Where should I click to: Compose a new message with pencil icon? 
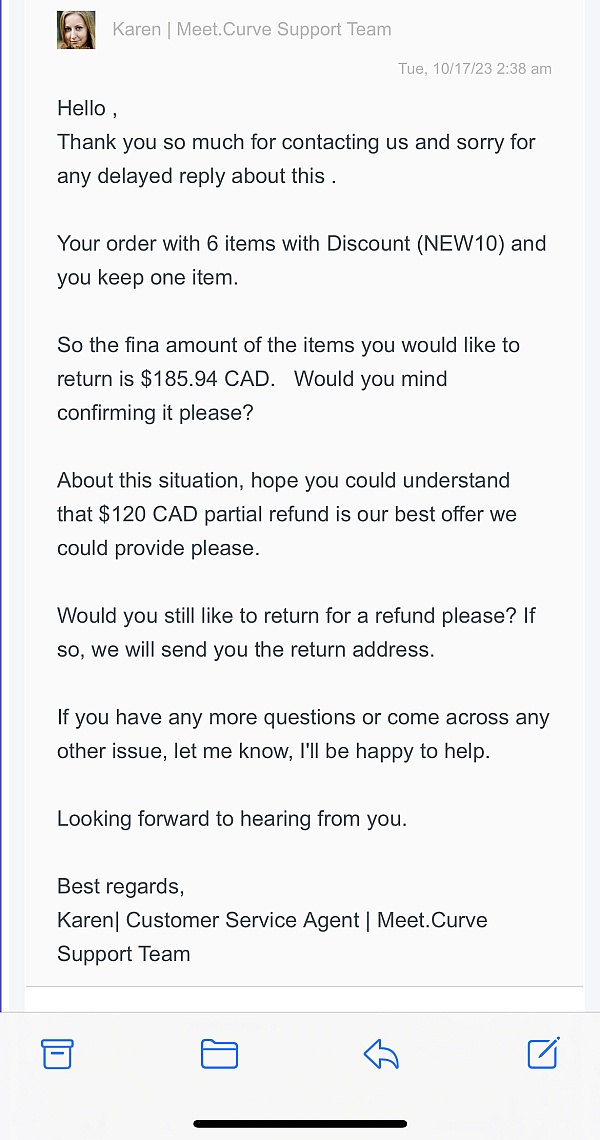(x=543, y=1052)
